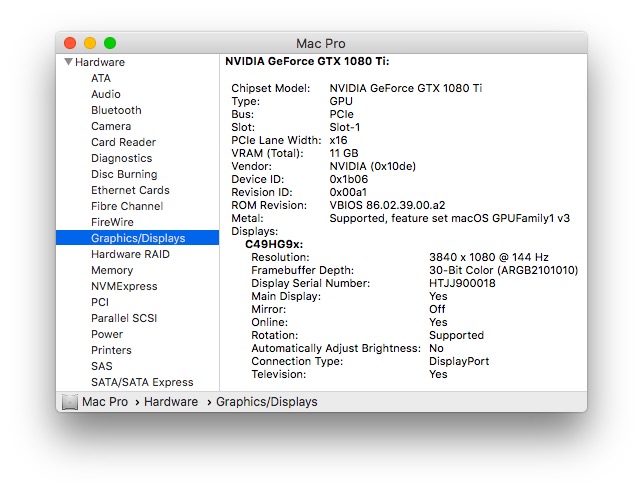
Task: Select the highlighted Graphics/Displays row
Action: point(137,238)
